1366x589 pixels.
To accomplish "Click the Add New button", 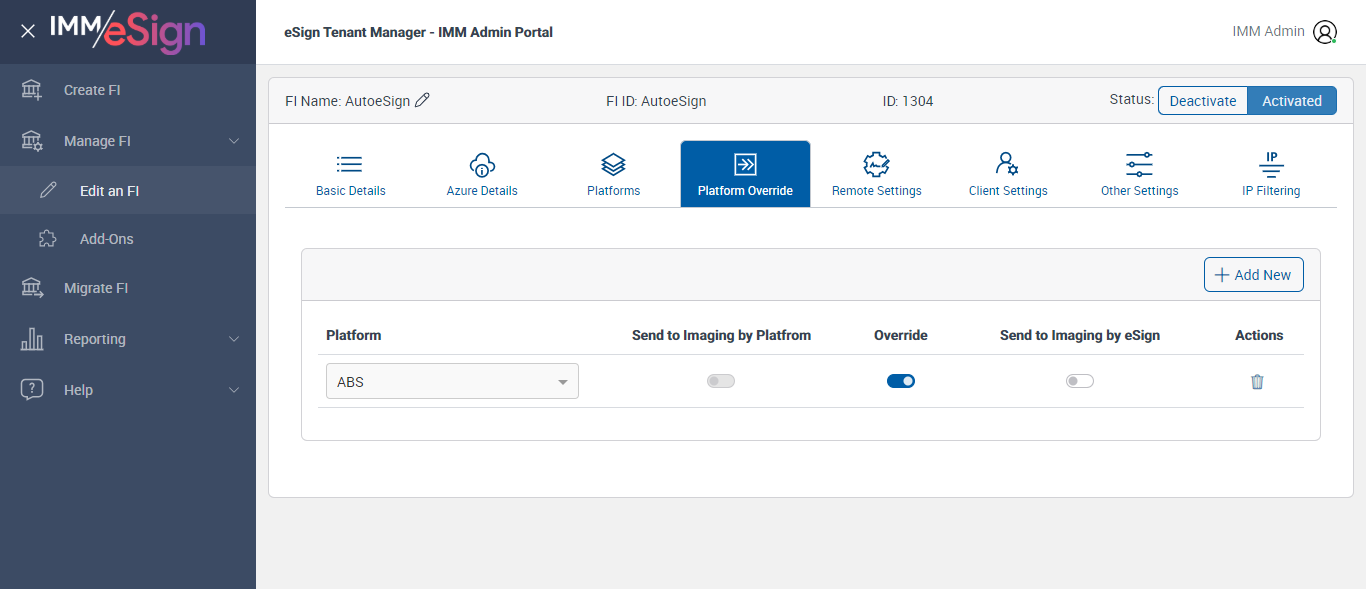I will pos(1253,275).
